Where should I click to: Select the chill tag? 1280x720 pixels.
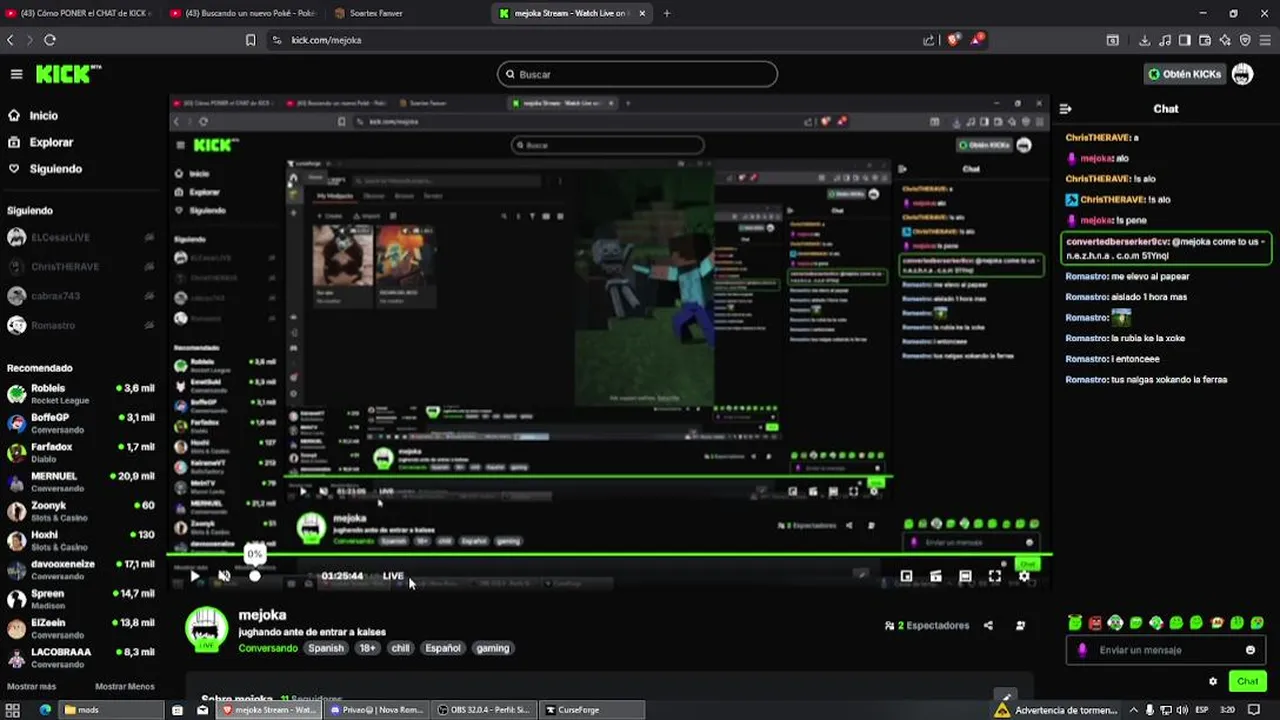[x=400, y=648]
